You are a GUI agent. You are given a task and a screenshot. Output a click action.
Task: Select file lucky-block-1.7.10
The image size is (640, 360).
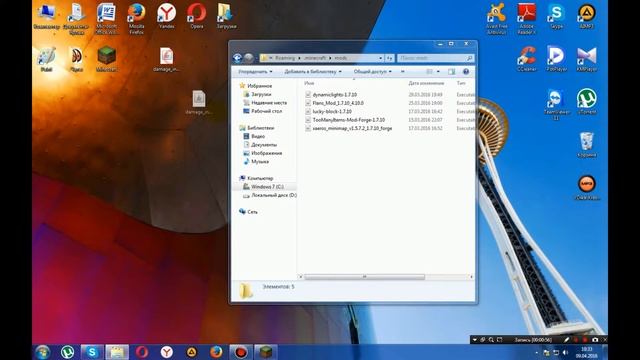pos(332,111)
